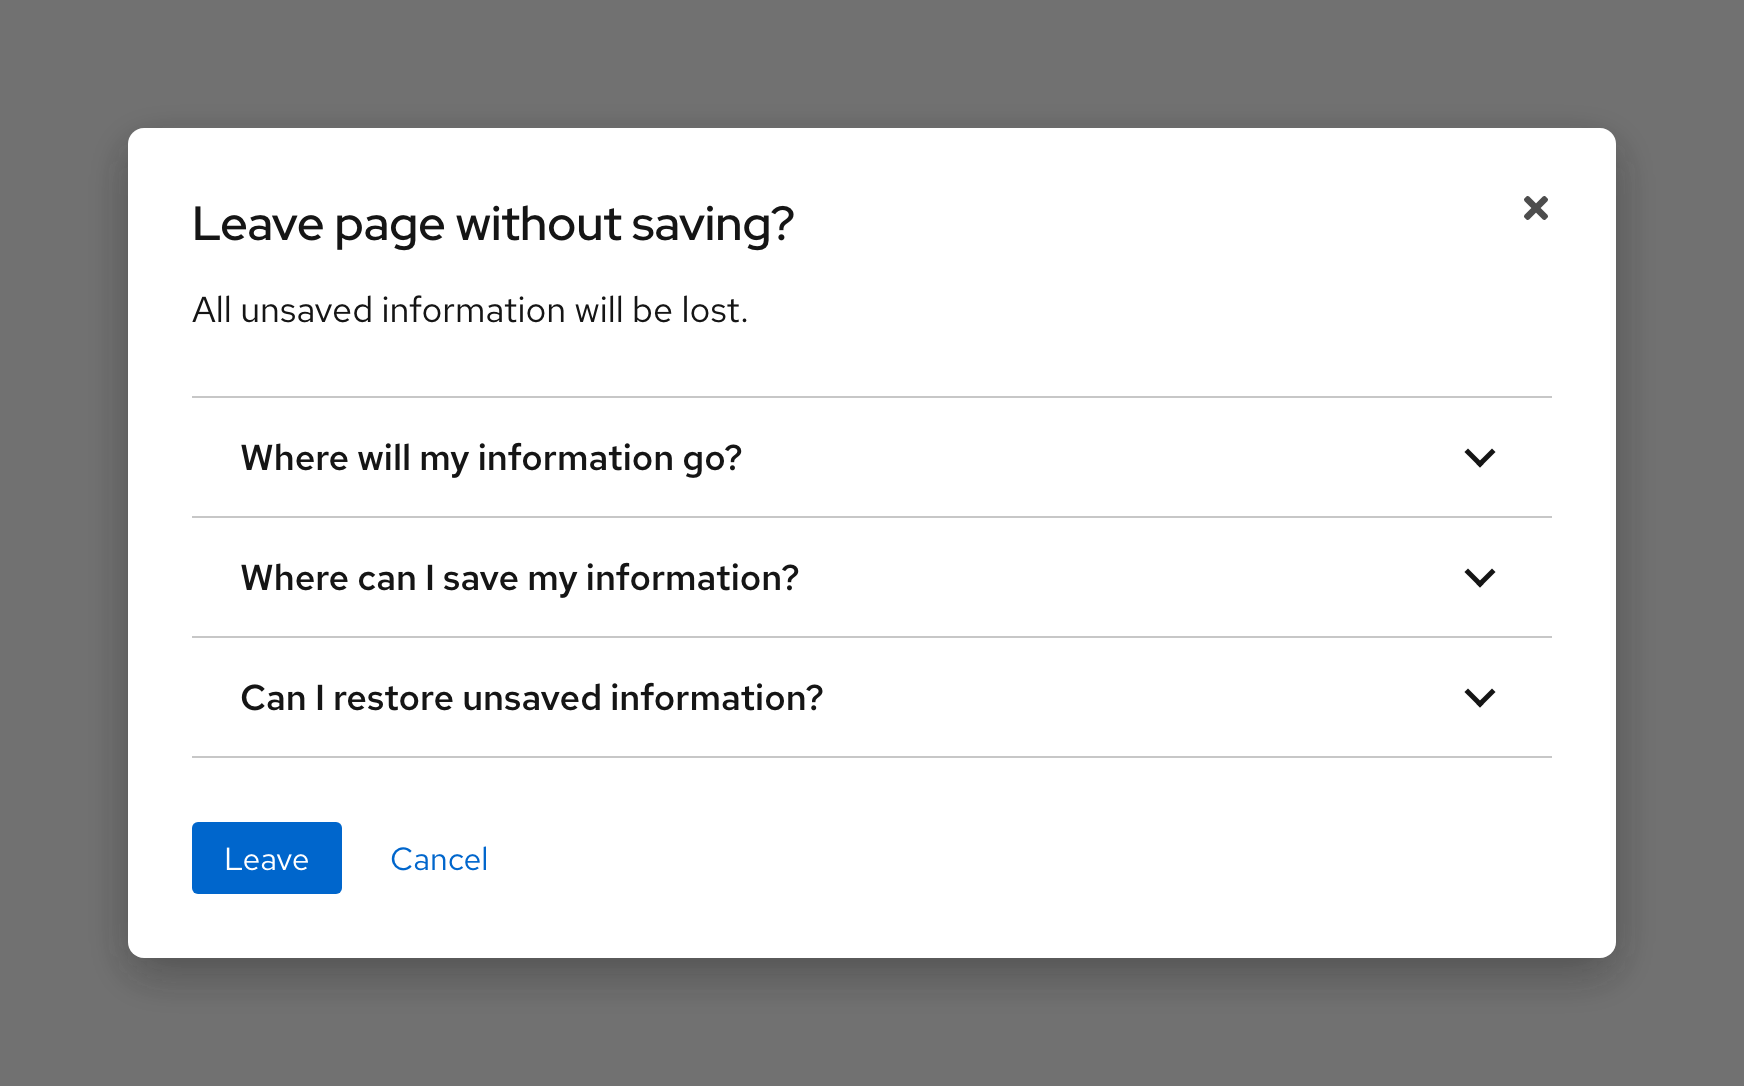Image resolution: width=1744 pixels, height=1086 pixels.
Task: Click the Cancel link
Action: pyautogui.click(x=439, y=859)
